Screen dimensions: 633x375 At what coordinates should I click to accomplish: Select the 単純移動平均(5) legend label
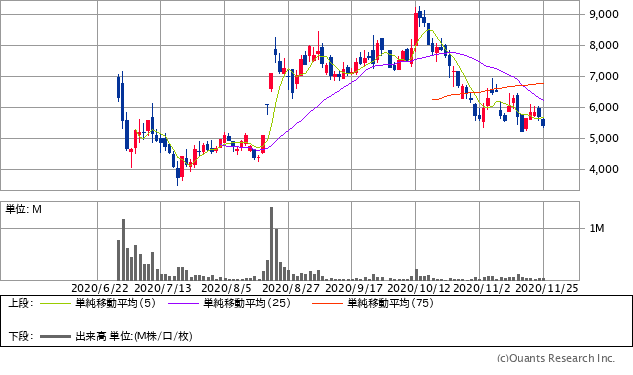coord(115,303)
